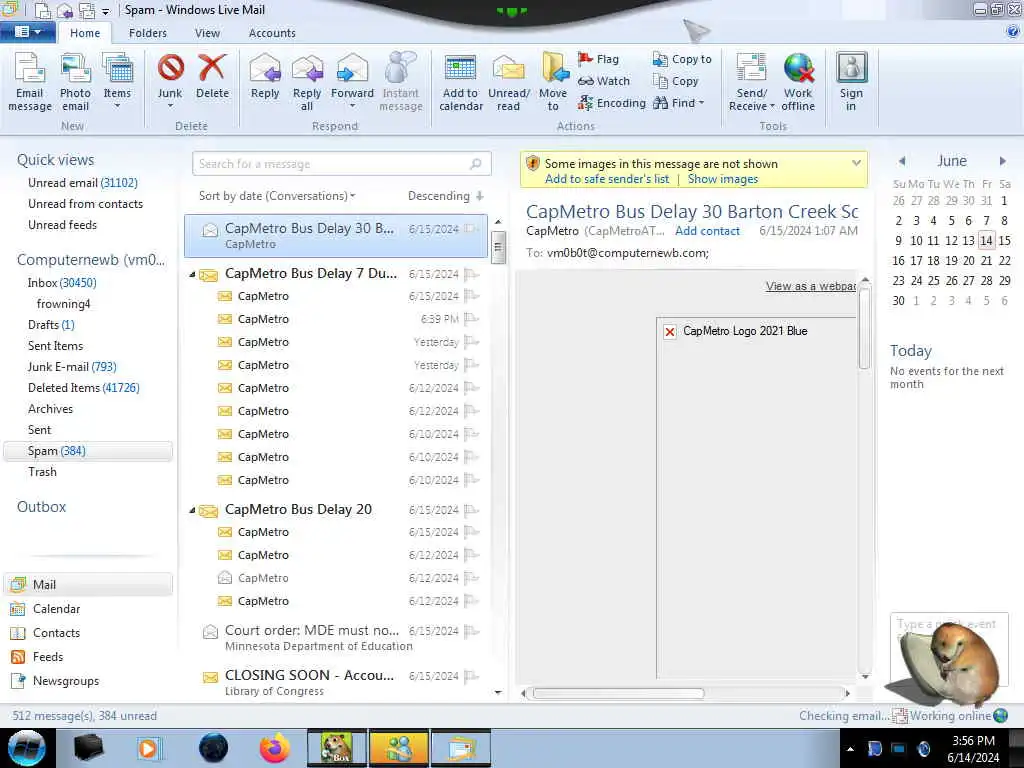
Task: Switch to the Accounts ribbon tab
Action: (272, 33)
